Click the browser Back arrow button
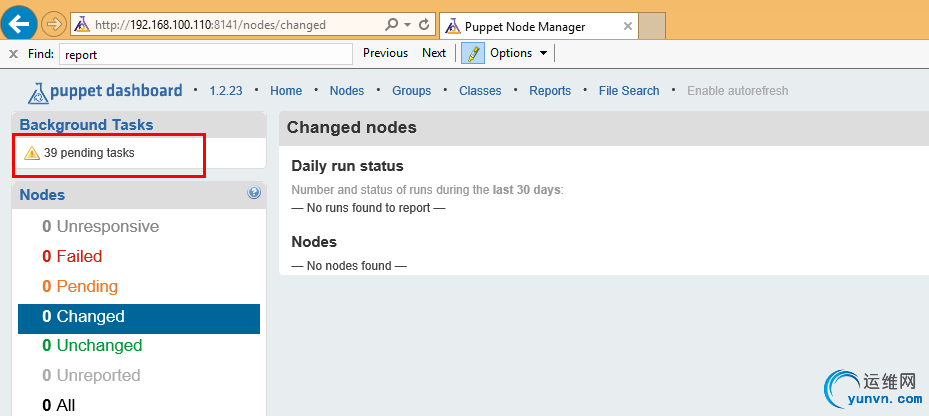Viewport: 929px width, 416px height. [19, 24]
